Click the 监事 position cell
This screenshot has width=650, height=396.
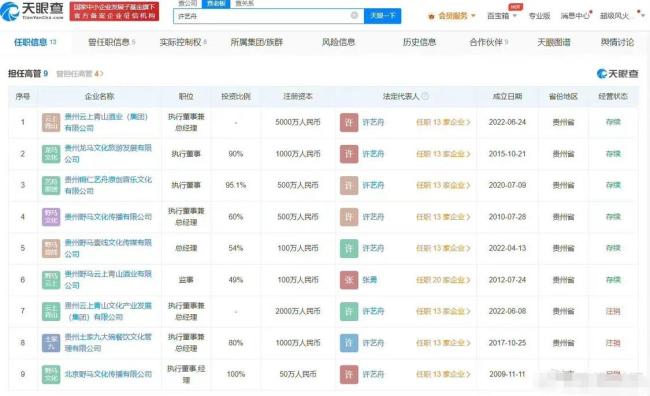point(186,280)
